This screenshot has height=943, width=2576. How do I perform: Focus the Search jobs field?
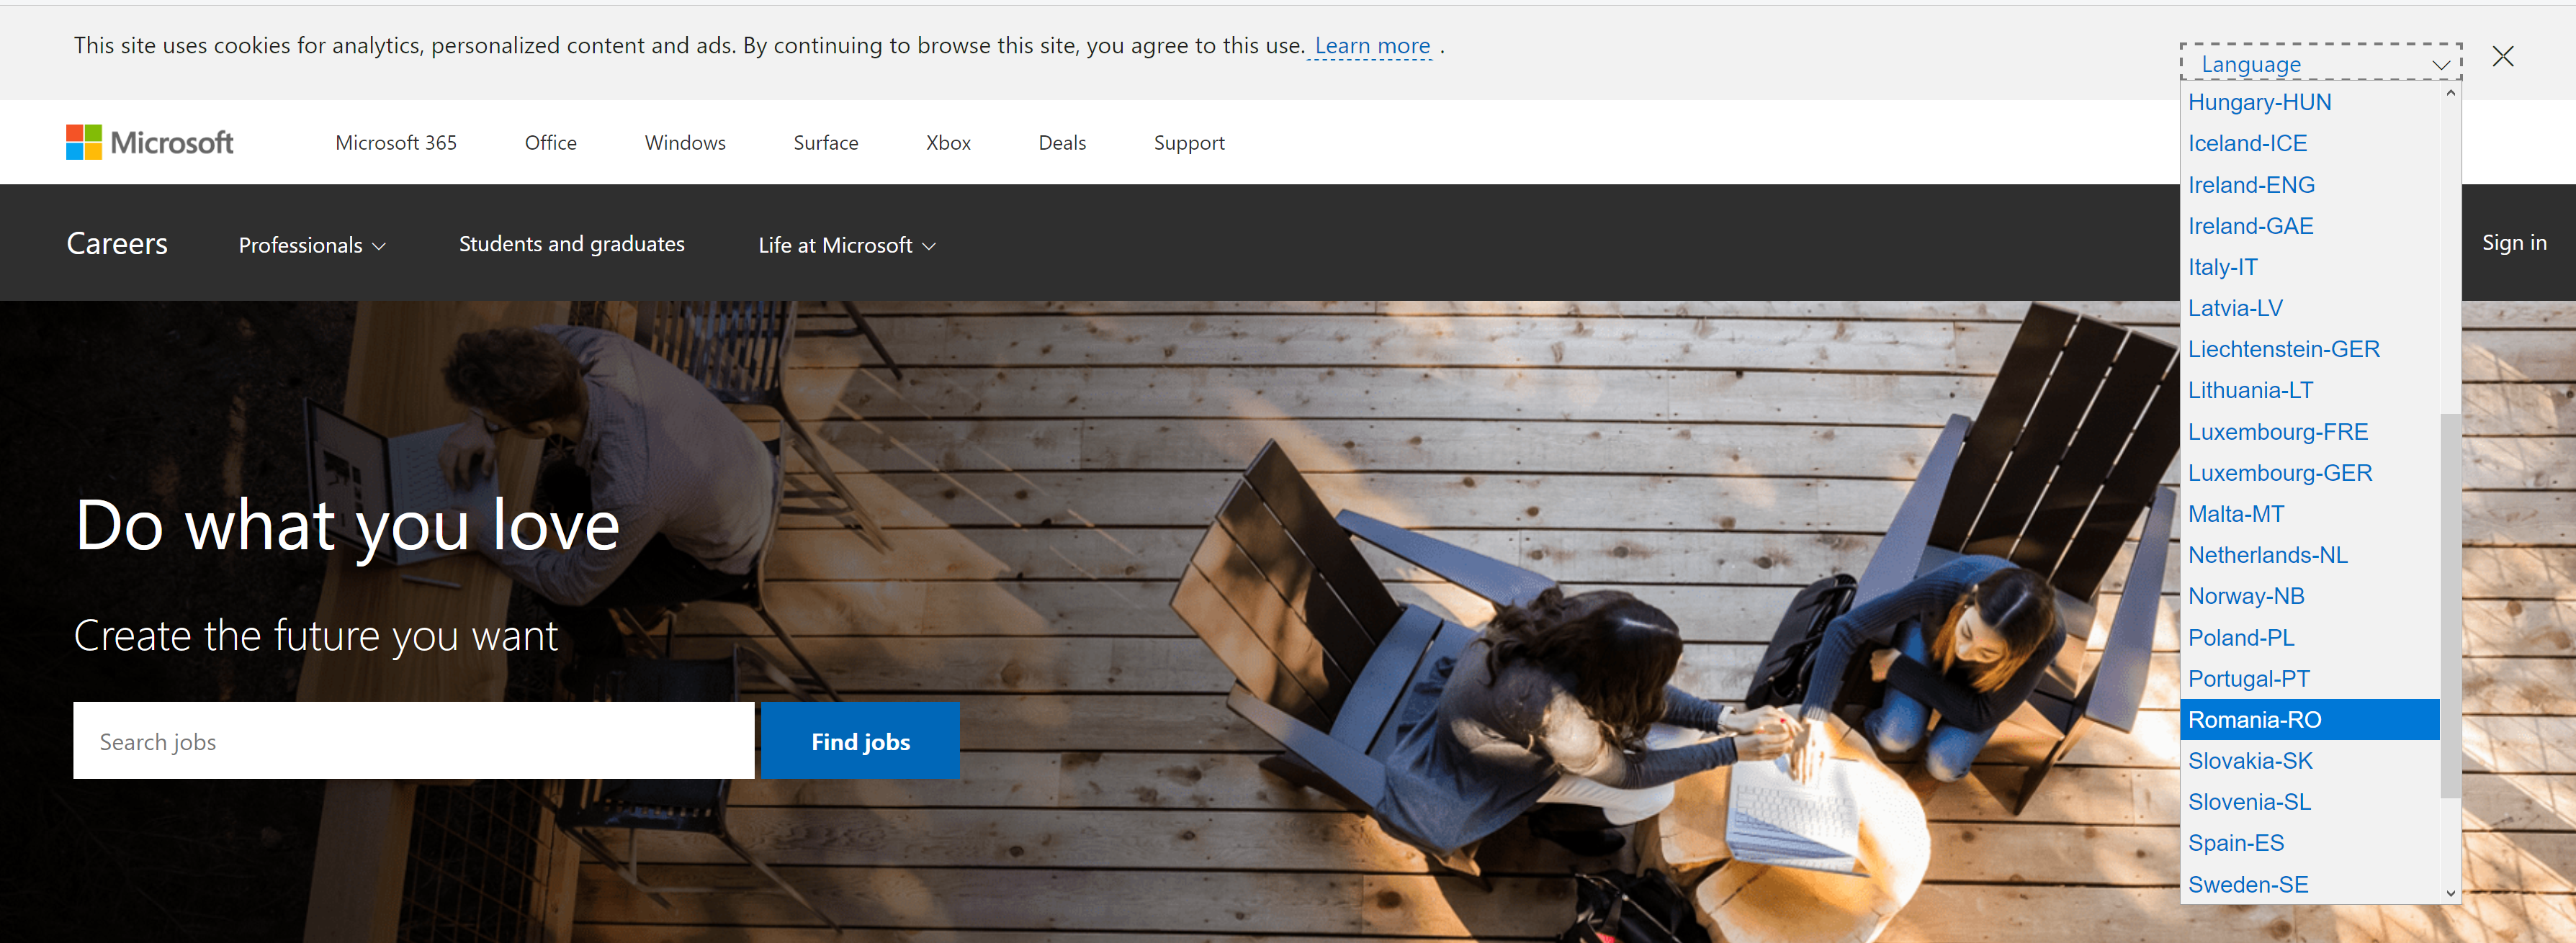tap(414, 740)
